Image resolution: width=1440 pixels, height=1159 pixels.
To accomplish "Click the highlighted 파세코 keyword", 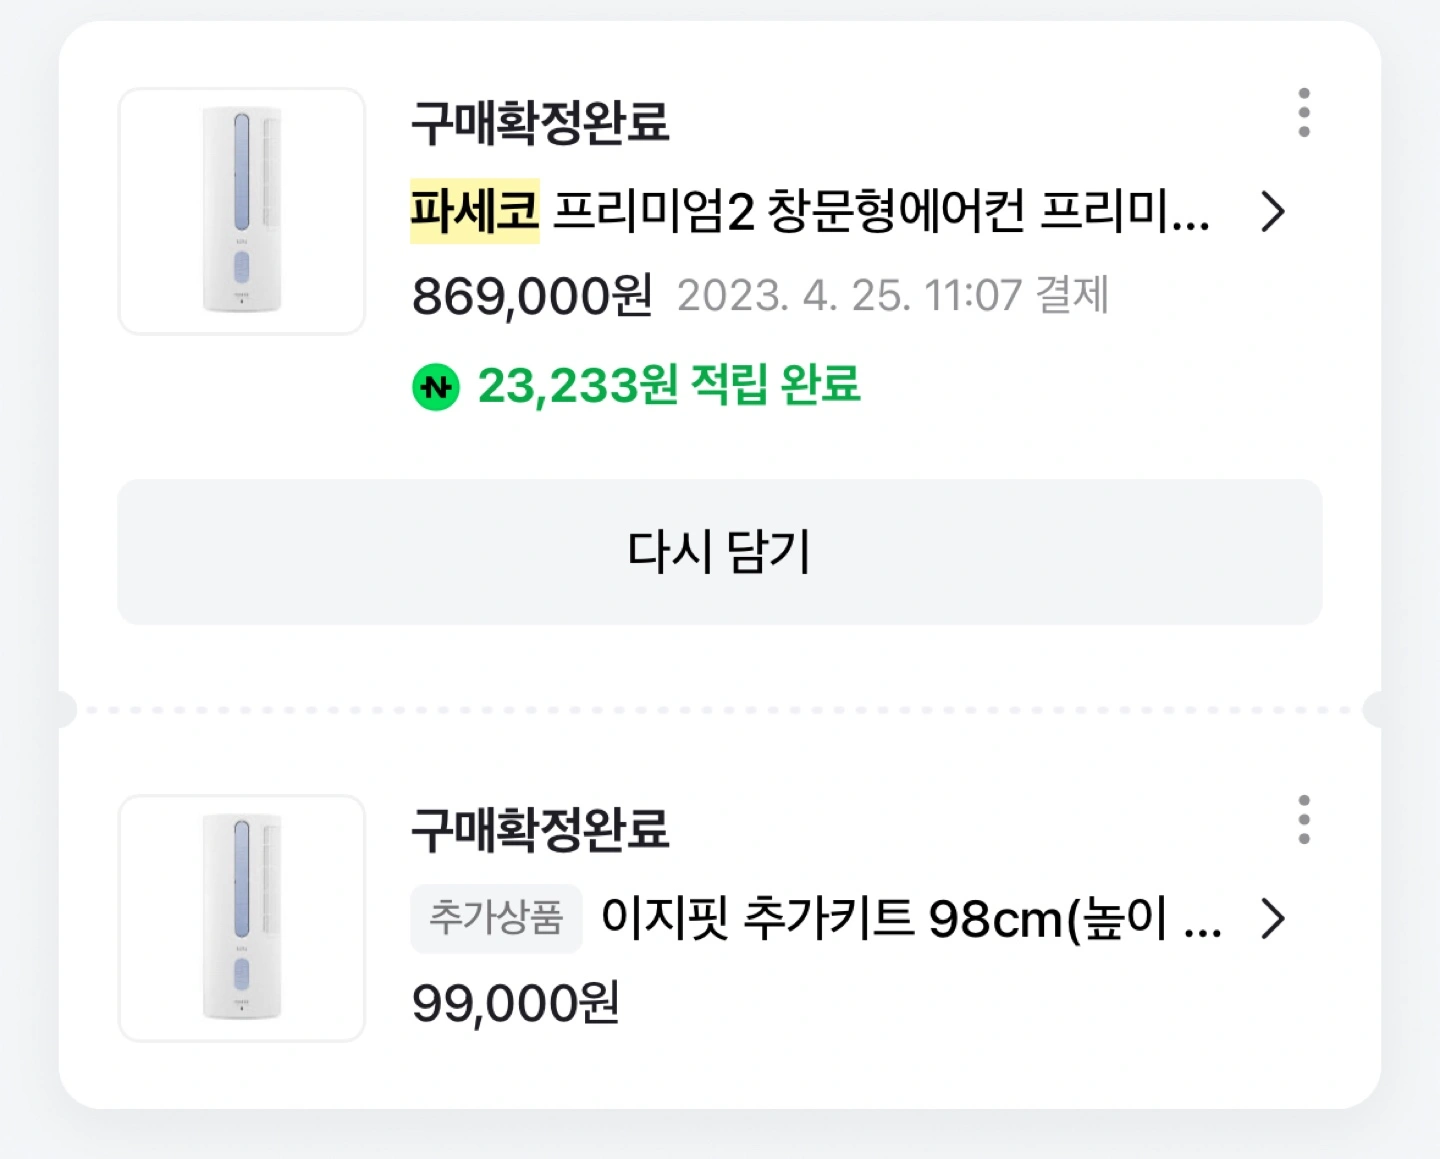I will coord(475,211).
